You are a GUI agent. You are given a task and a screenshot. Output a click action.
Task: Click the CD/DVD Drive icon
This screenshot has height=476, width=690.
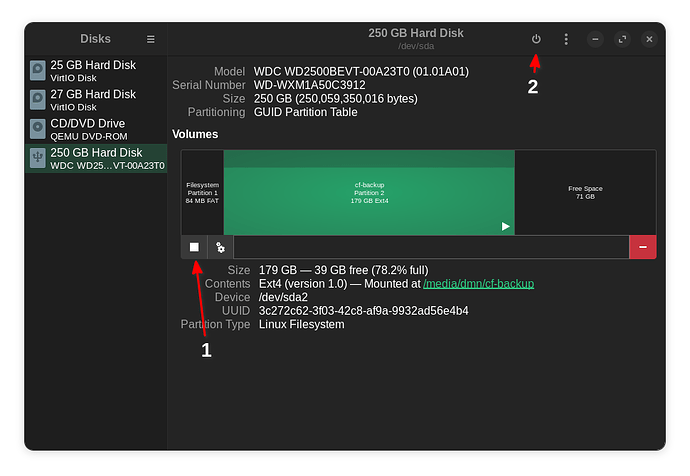[38, 129]
